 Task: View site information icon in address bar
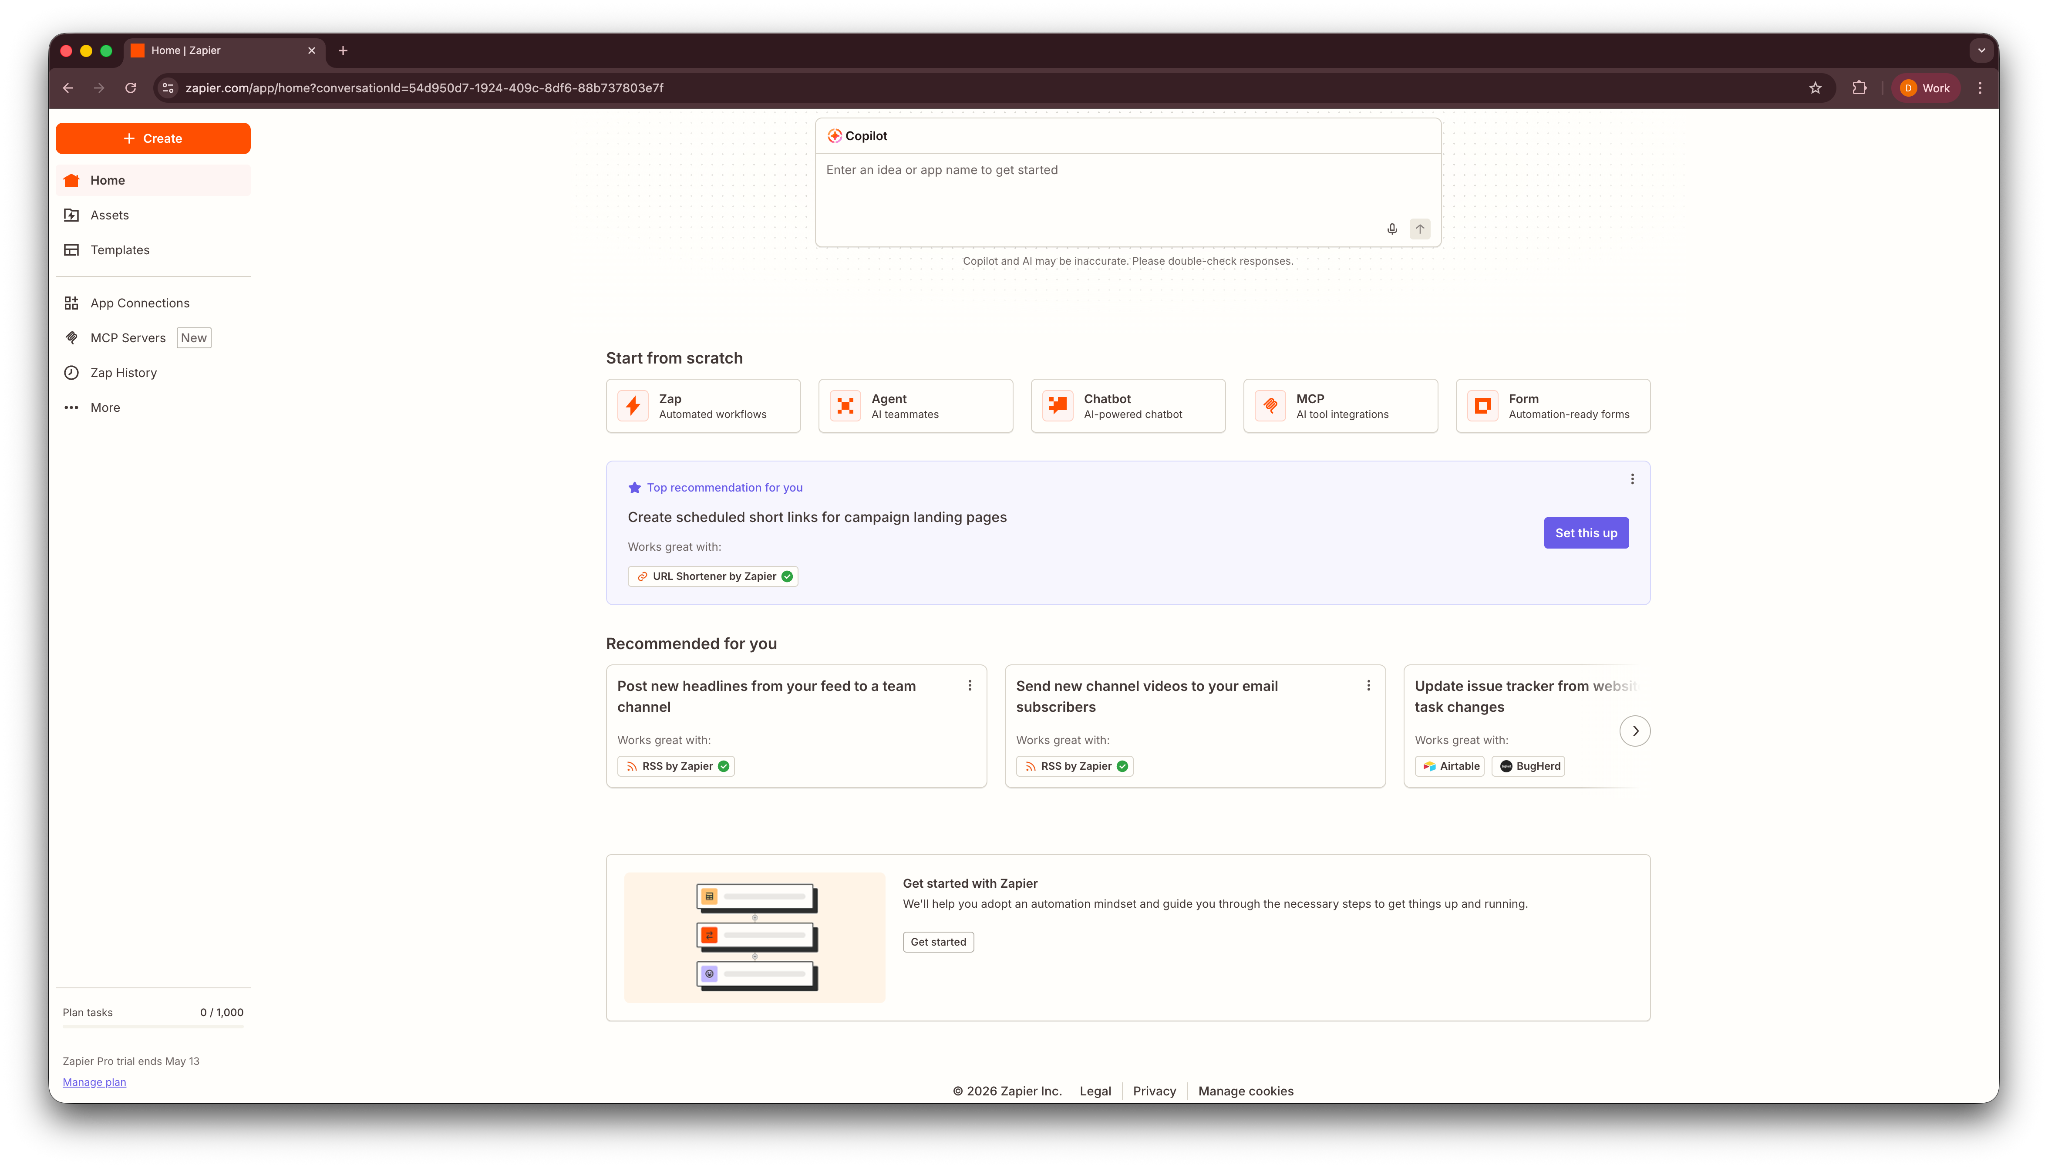coord(168,88)
